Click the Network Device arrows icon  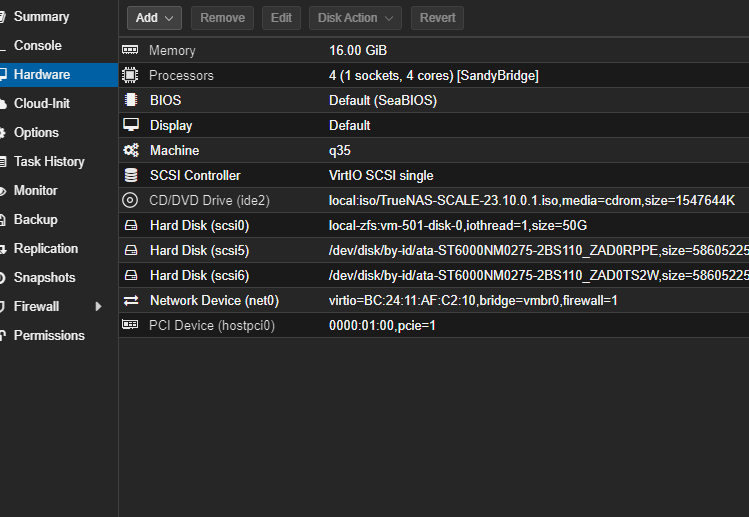130,300
